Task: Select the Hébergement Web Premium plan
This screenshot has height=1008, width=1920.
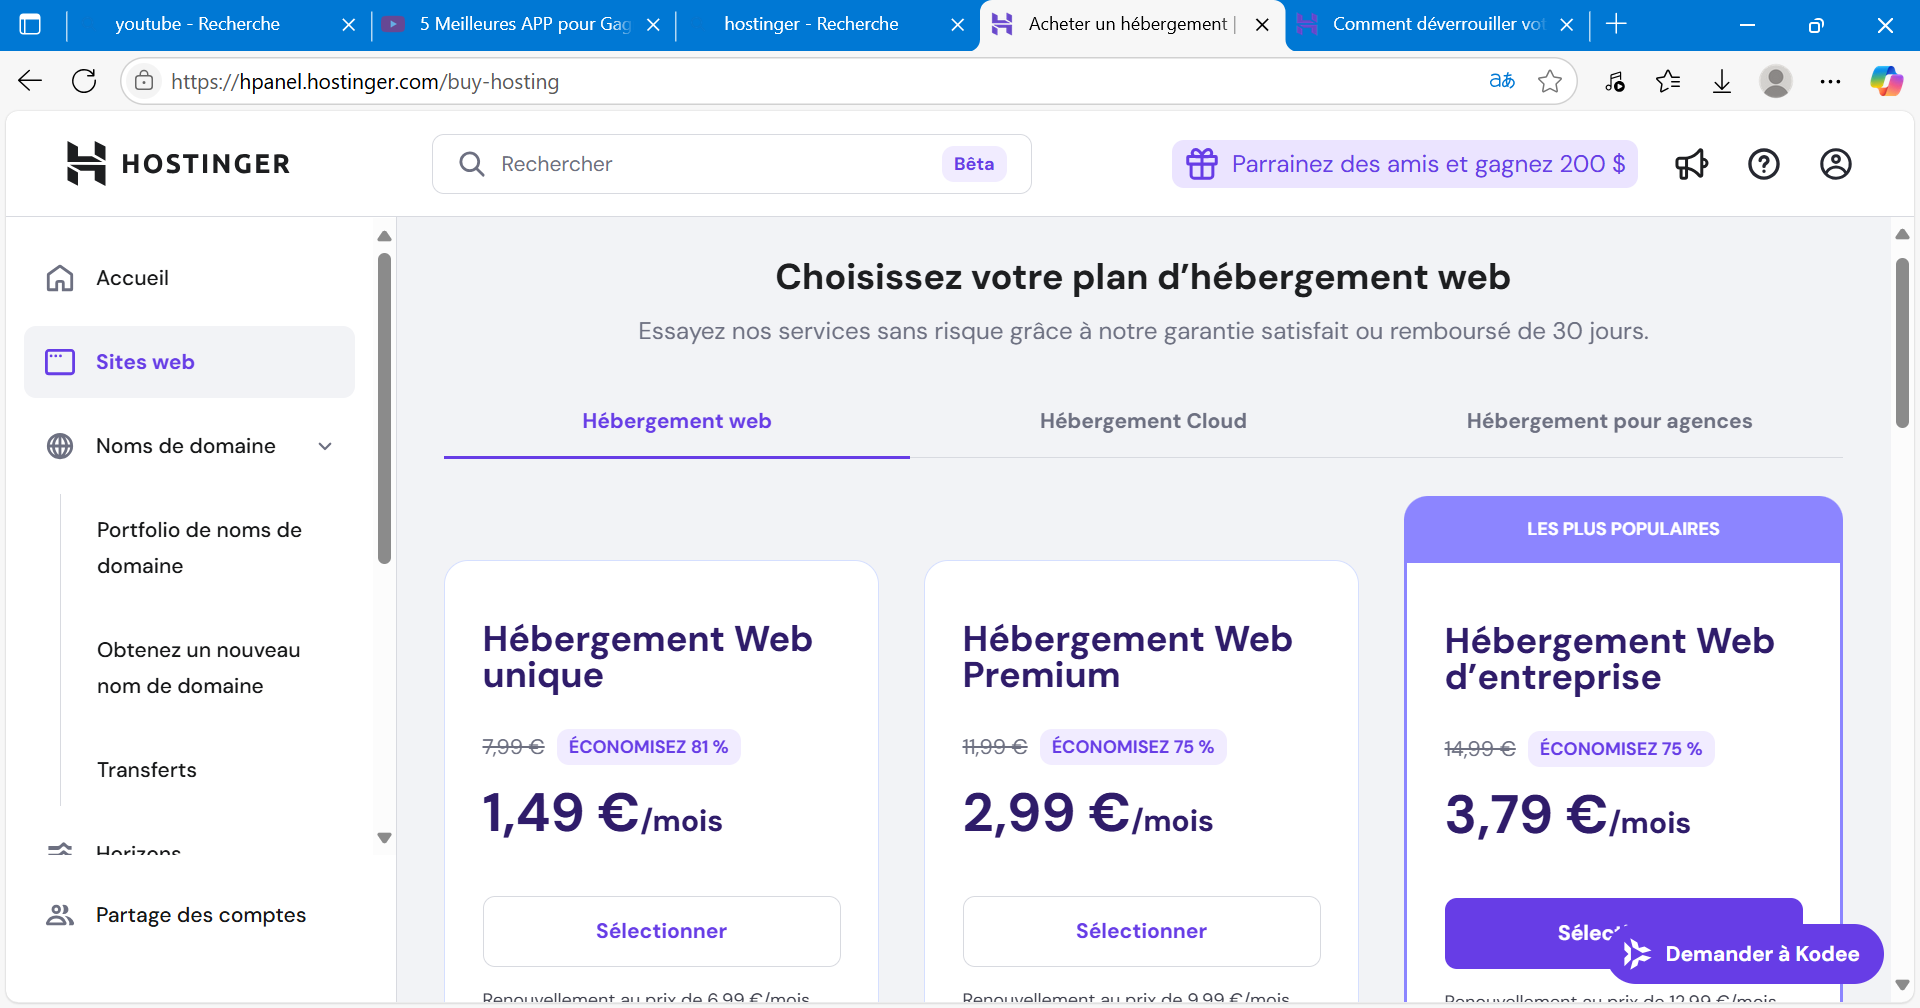Action: click(x=1141, y=931)
